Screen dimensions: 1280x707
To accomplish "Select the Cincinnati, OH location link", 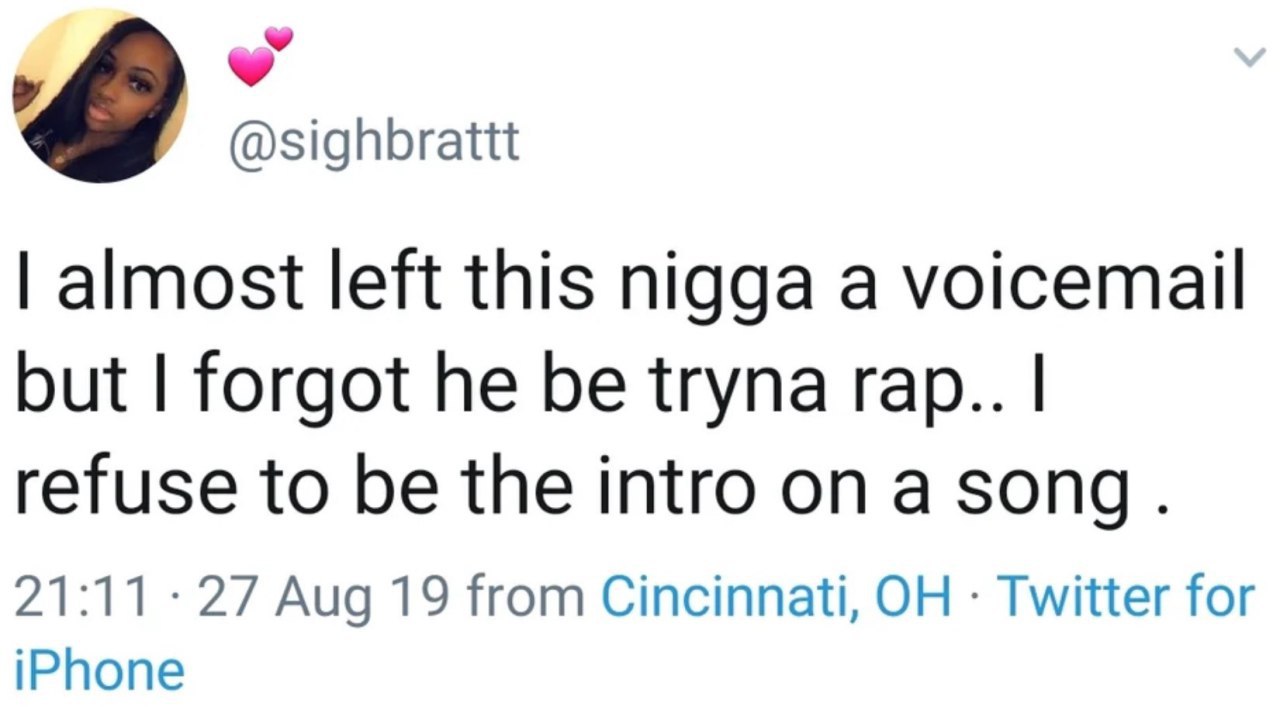I will tap(776, 598).
